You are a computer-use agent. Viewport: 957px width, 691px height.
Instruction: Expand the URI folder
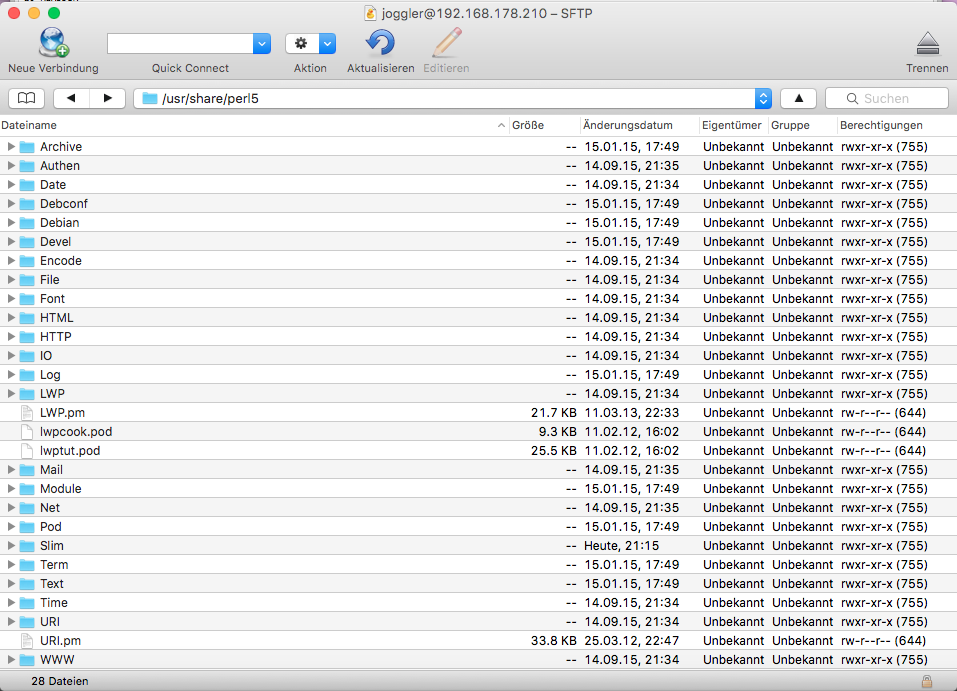[11, 621]
